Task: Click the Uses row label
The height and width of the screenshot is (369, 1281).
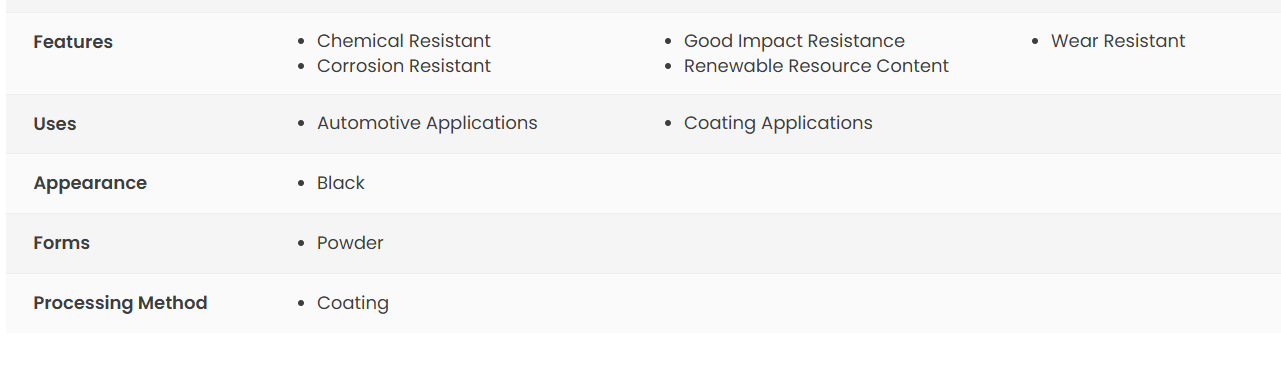Action: pos(55,124)
